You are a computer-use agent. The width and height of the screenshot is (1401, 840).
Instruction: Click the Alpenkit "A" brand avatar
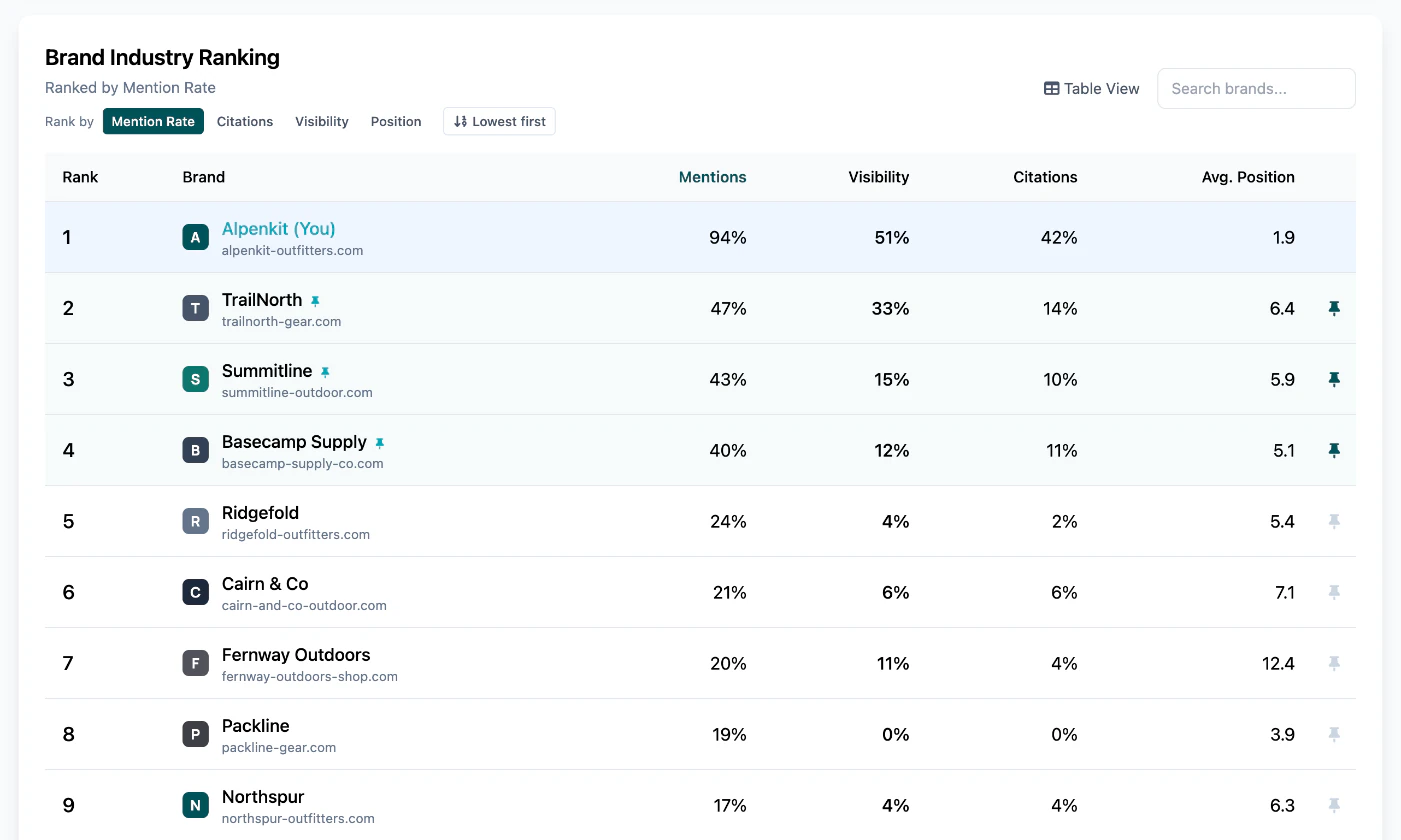[195, 237]
